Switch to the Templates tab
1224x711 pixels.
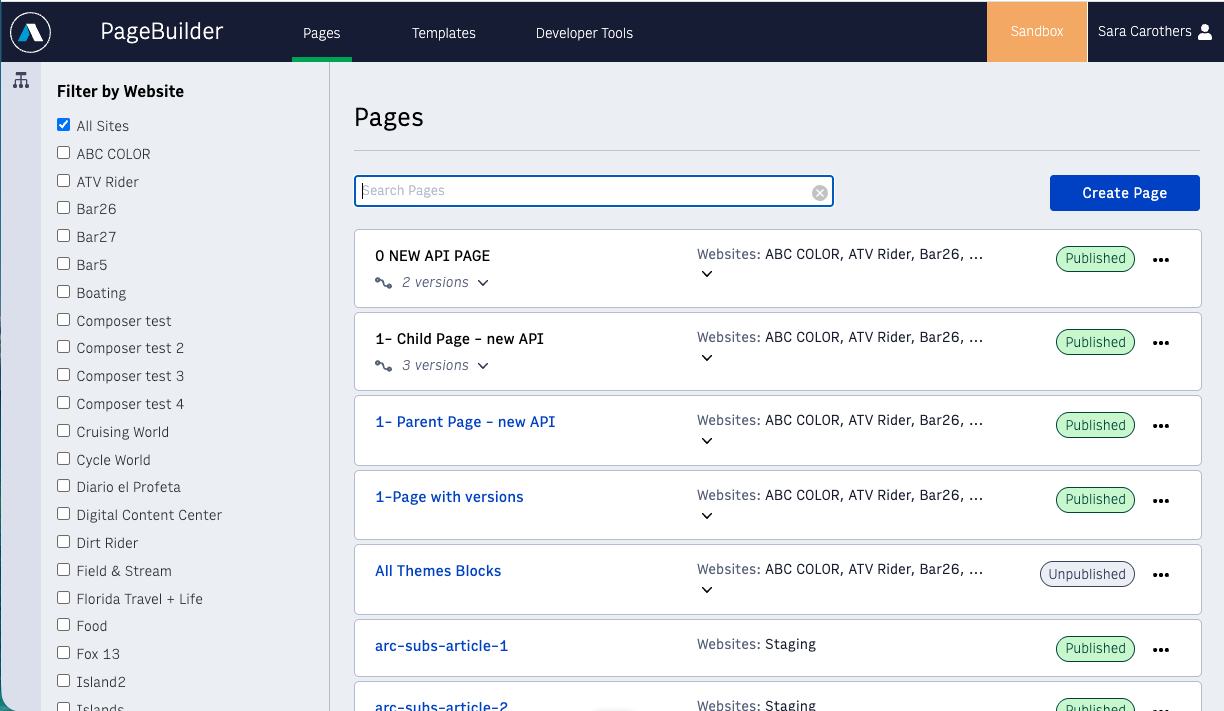click(443, 33)
